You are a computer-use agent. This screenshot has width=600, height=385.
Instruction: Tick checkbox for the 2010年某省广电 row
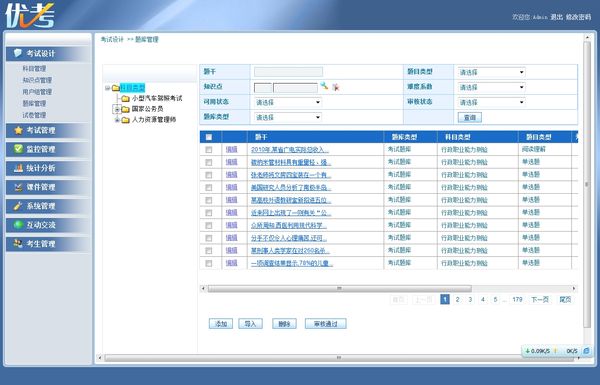click(x=209, y=150)
